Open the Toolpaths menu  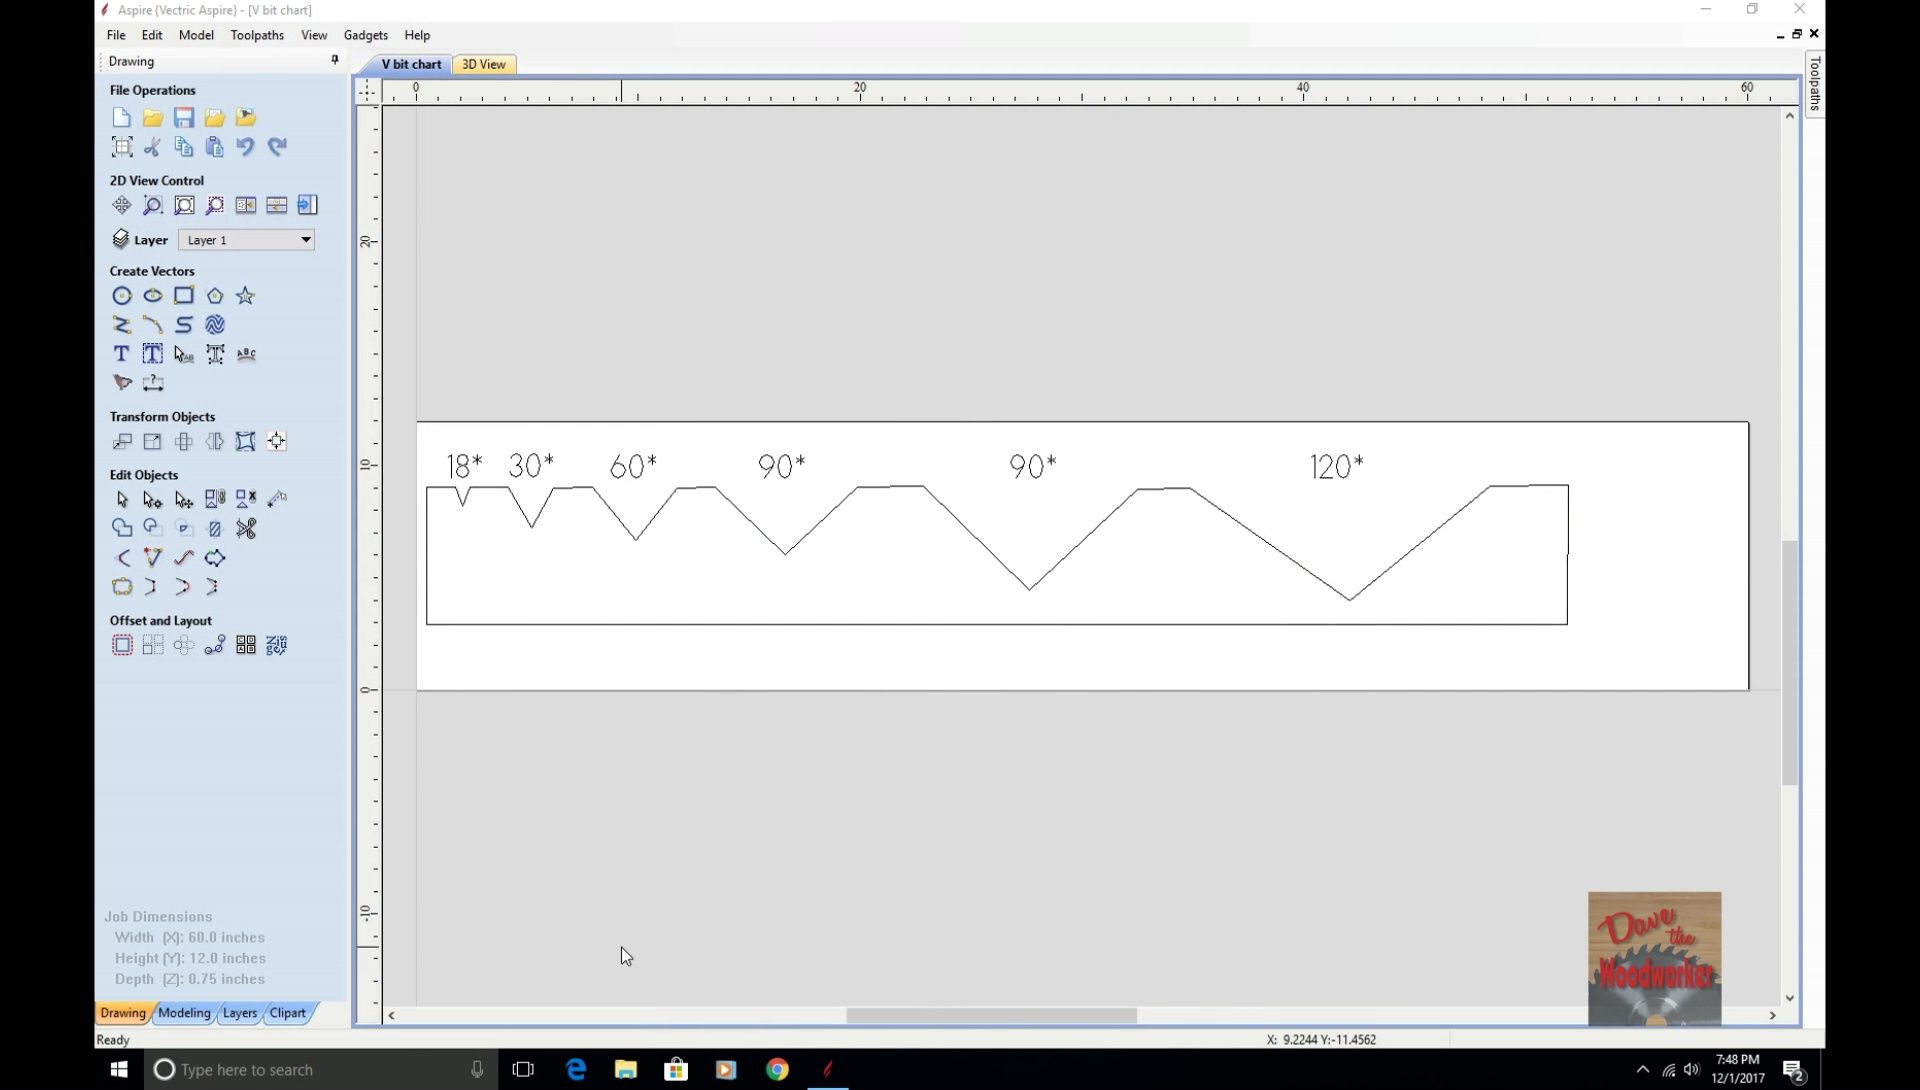tap(257, 35)
